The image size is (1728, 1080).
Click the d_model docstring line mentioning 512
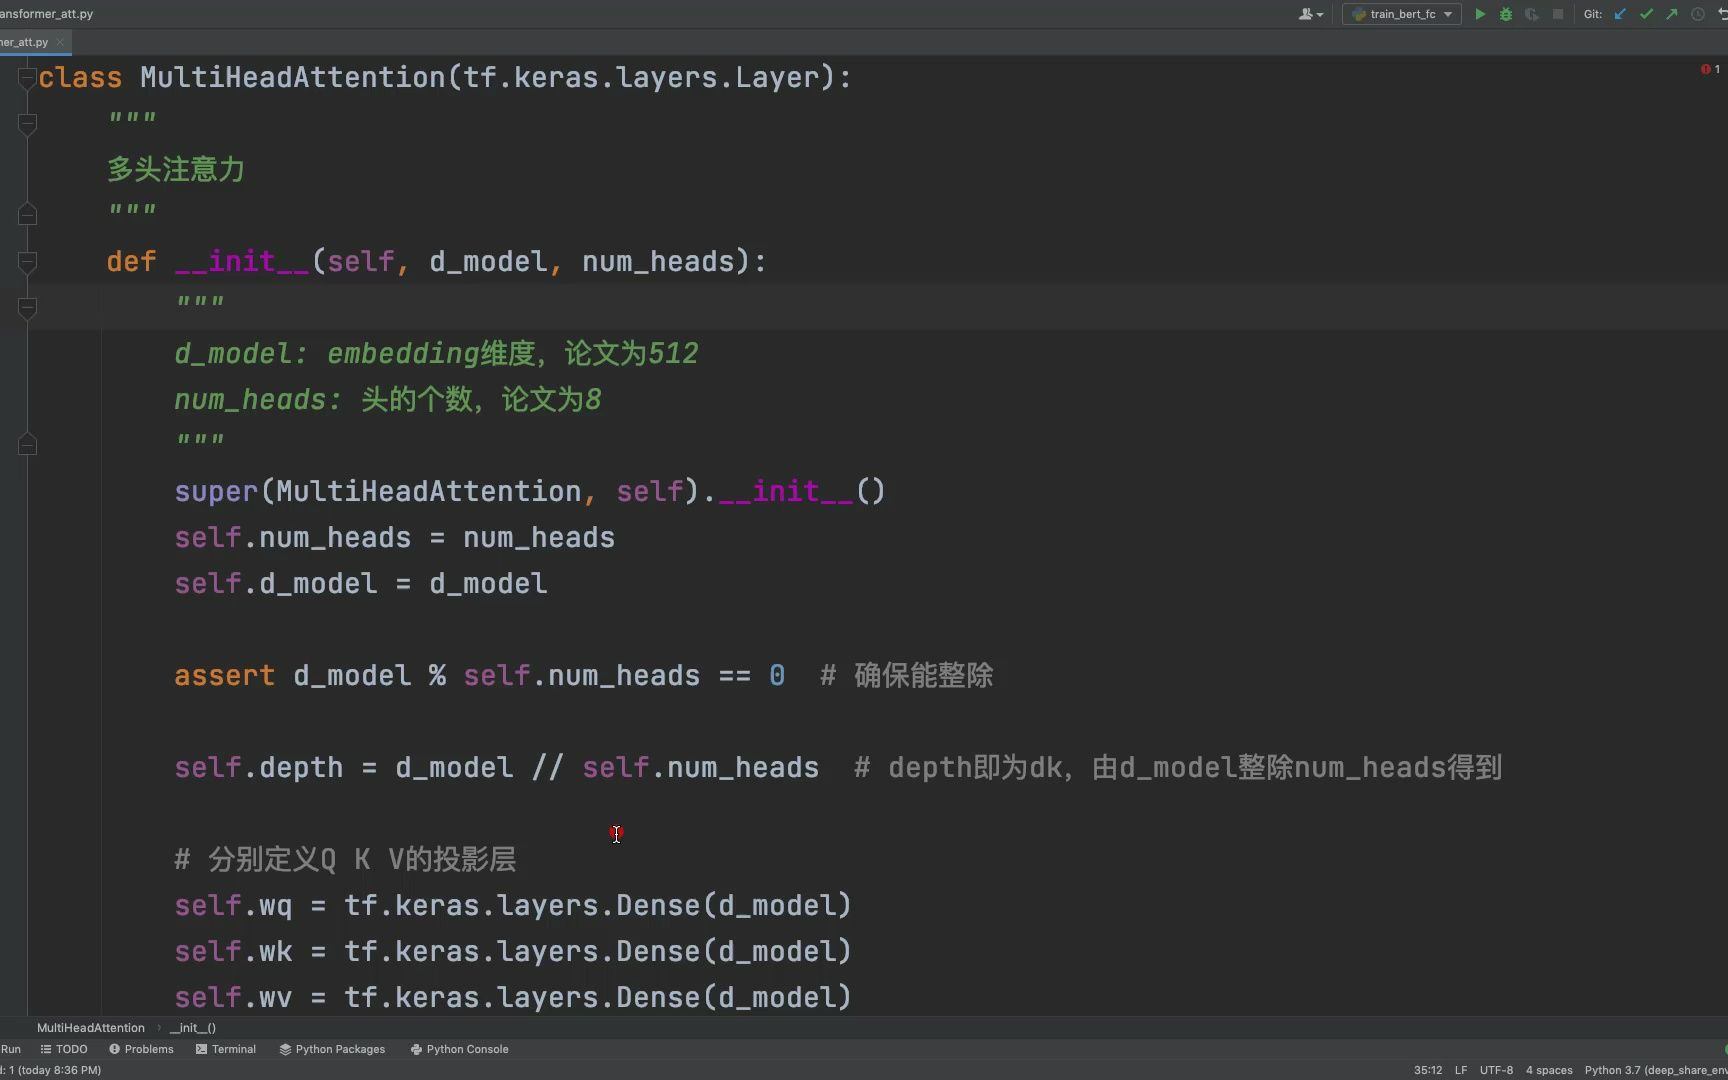tap(436, 353)
